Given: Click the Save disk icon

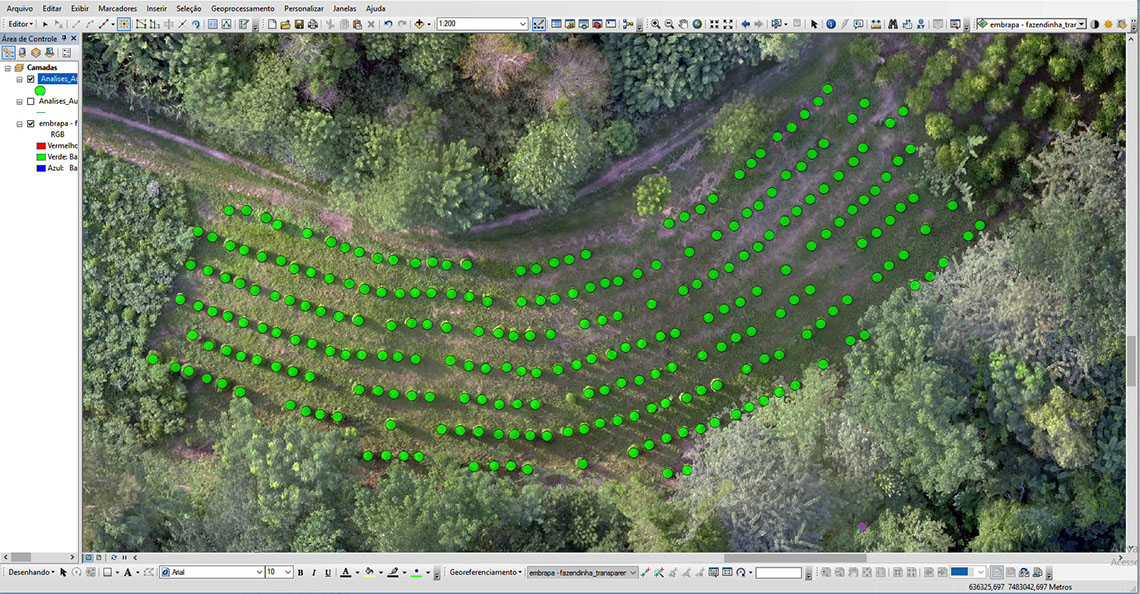Looking at the screenshot, I should coord(299,24).
